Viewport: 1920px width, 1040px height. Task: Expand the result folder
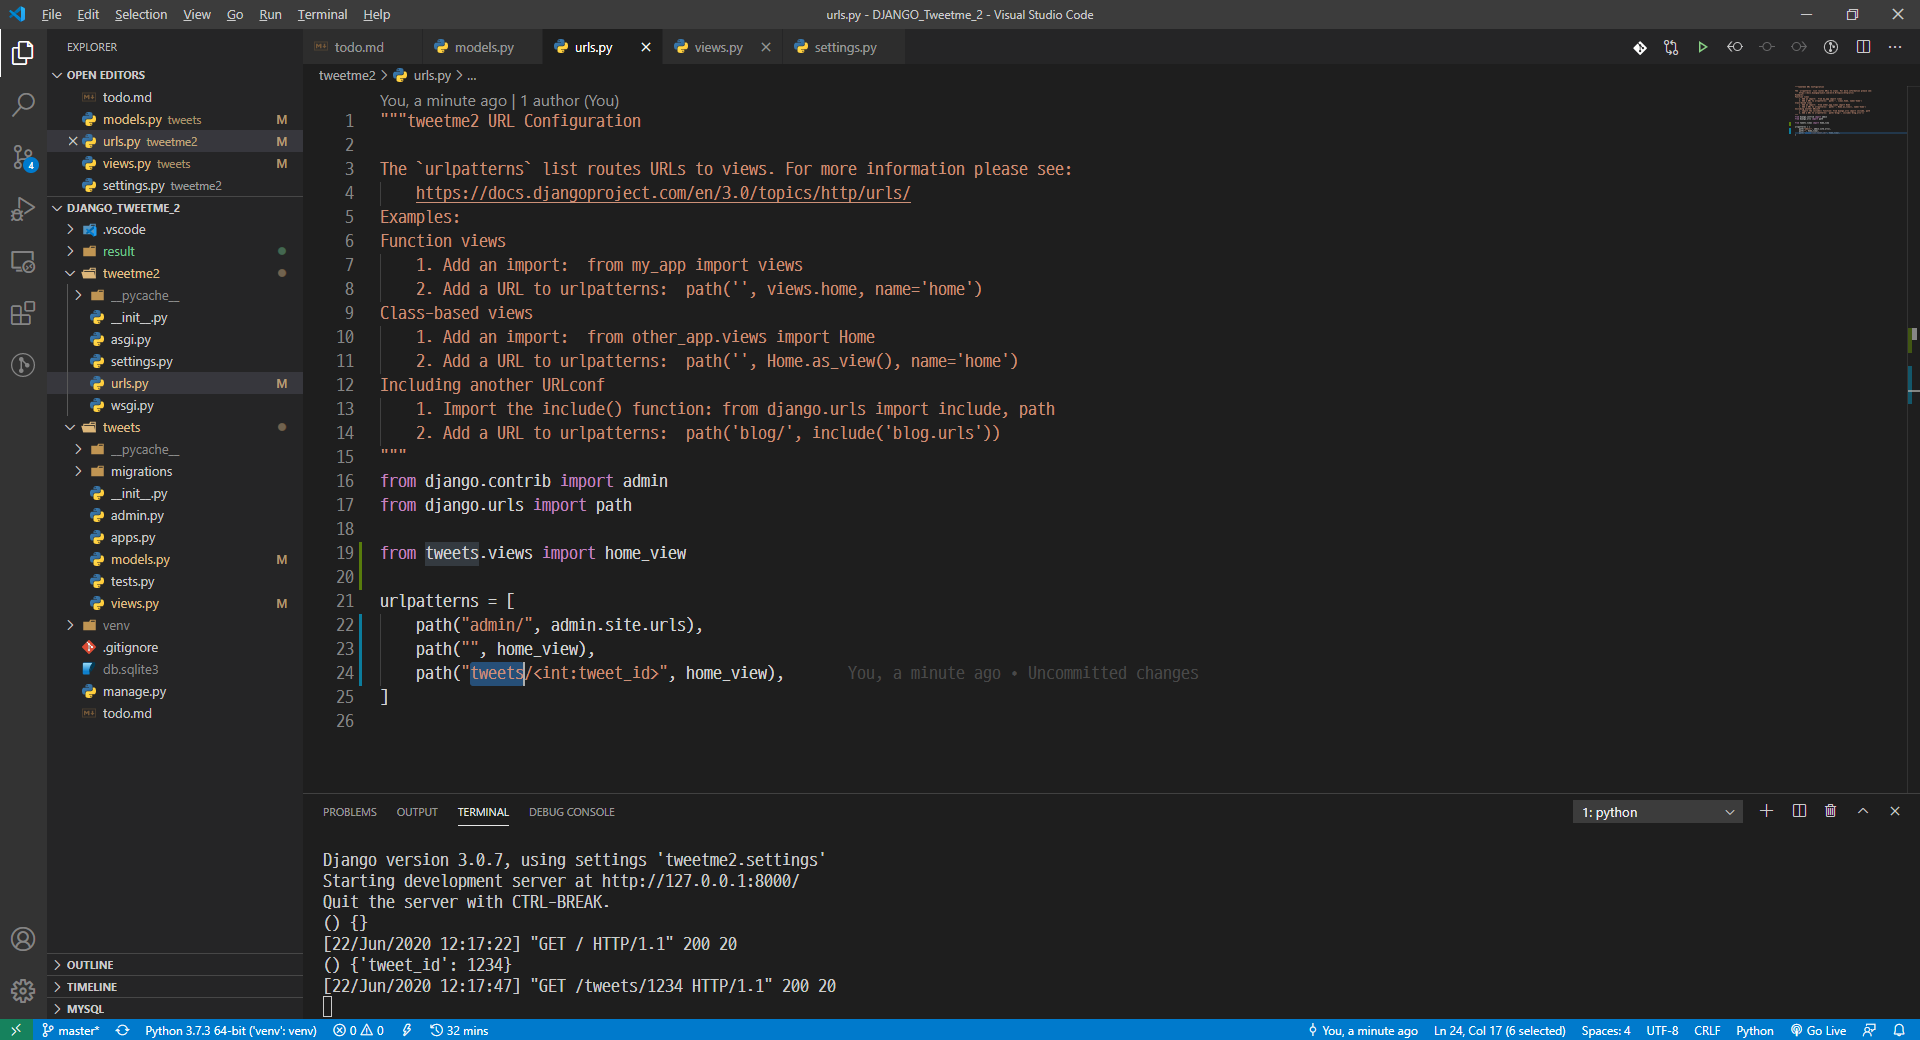175,251
